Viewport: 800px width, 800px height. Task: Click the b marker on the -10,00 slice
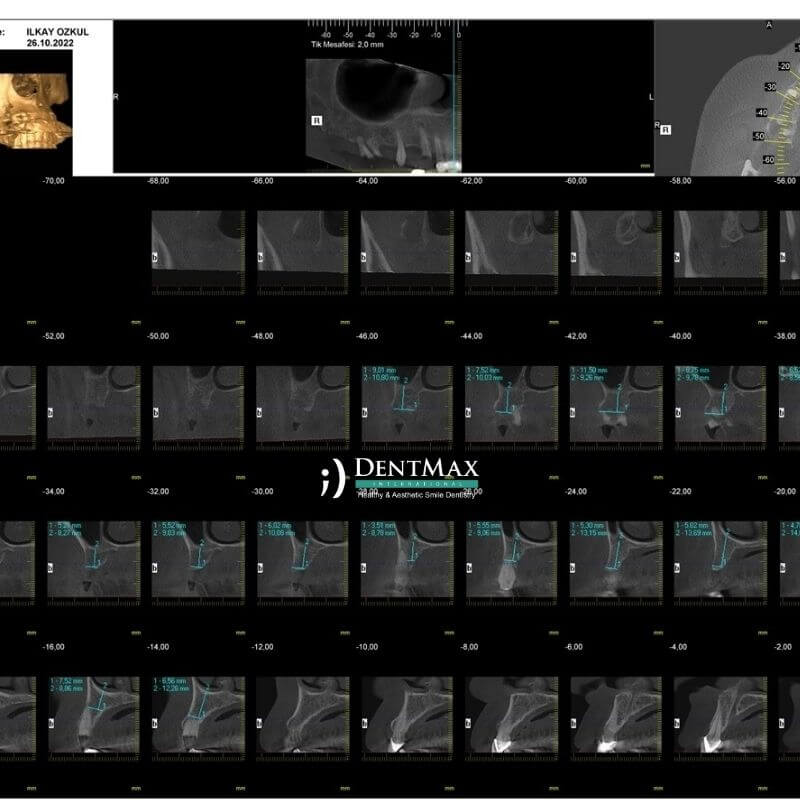pos(365,723)
